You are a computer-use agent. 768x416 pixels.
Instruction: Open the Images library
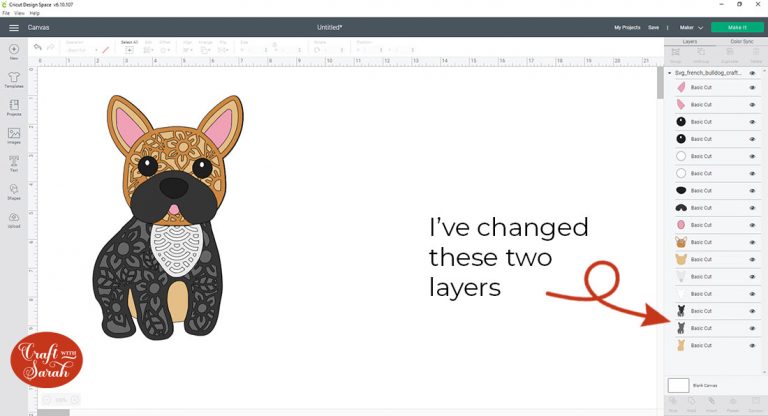(x=14, y=136)
